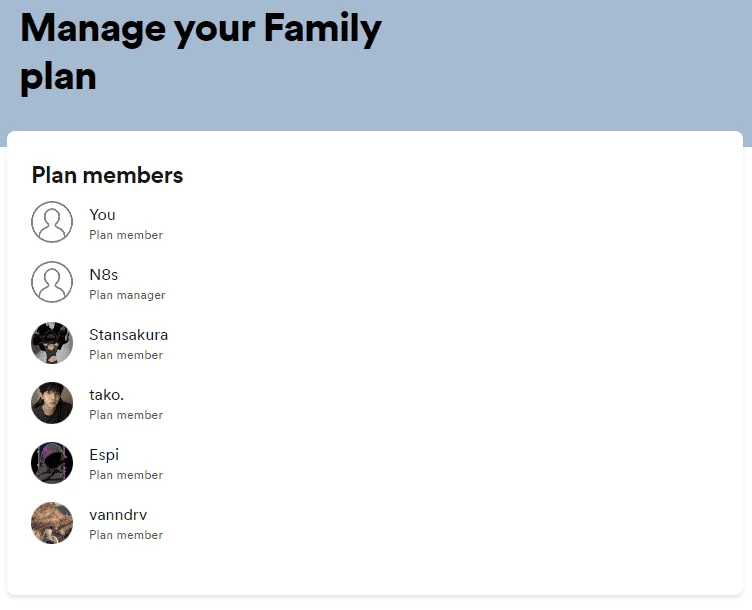Viewport: 752px width, 610px height.
Task: Select the member name tako.
Action: [106, 395]
